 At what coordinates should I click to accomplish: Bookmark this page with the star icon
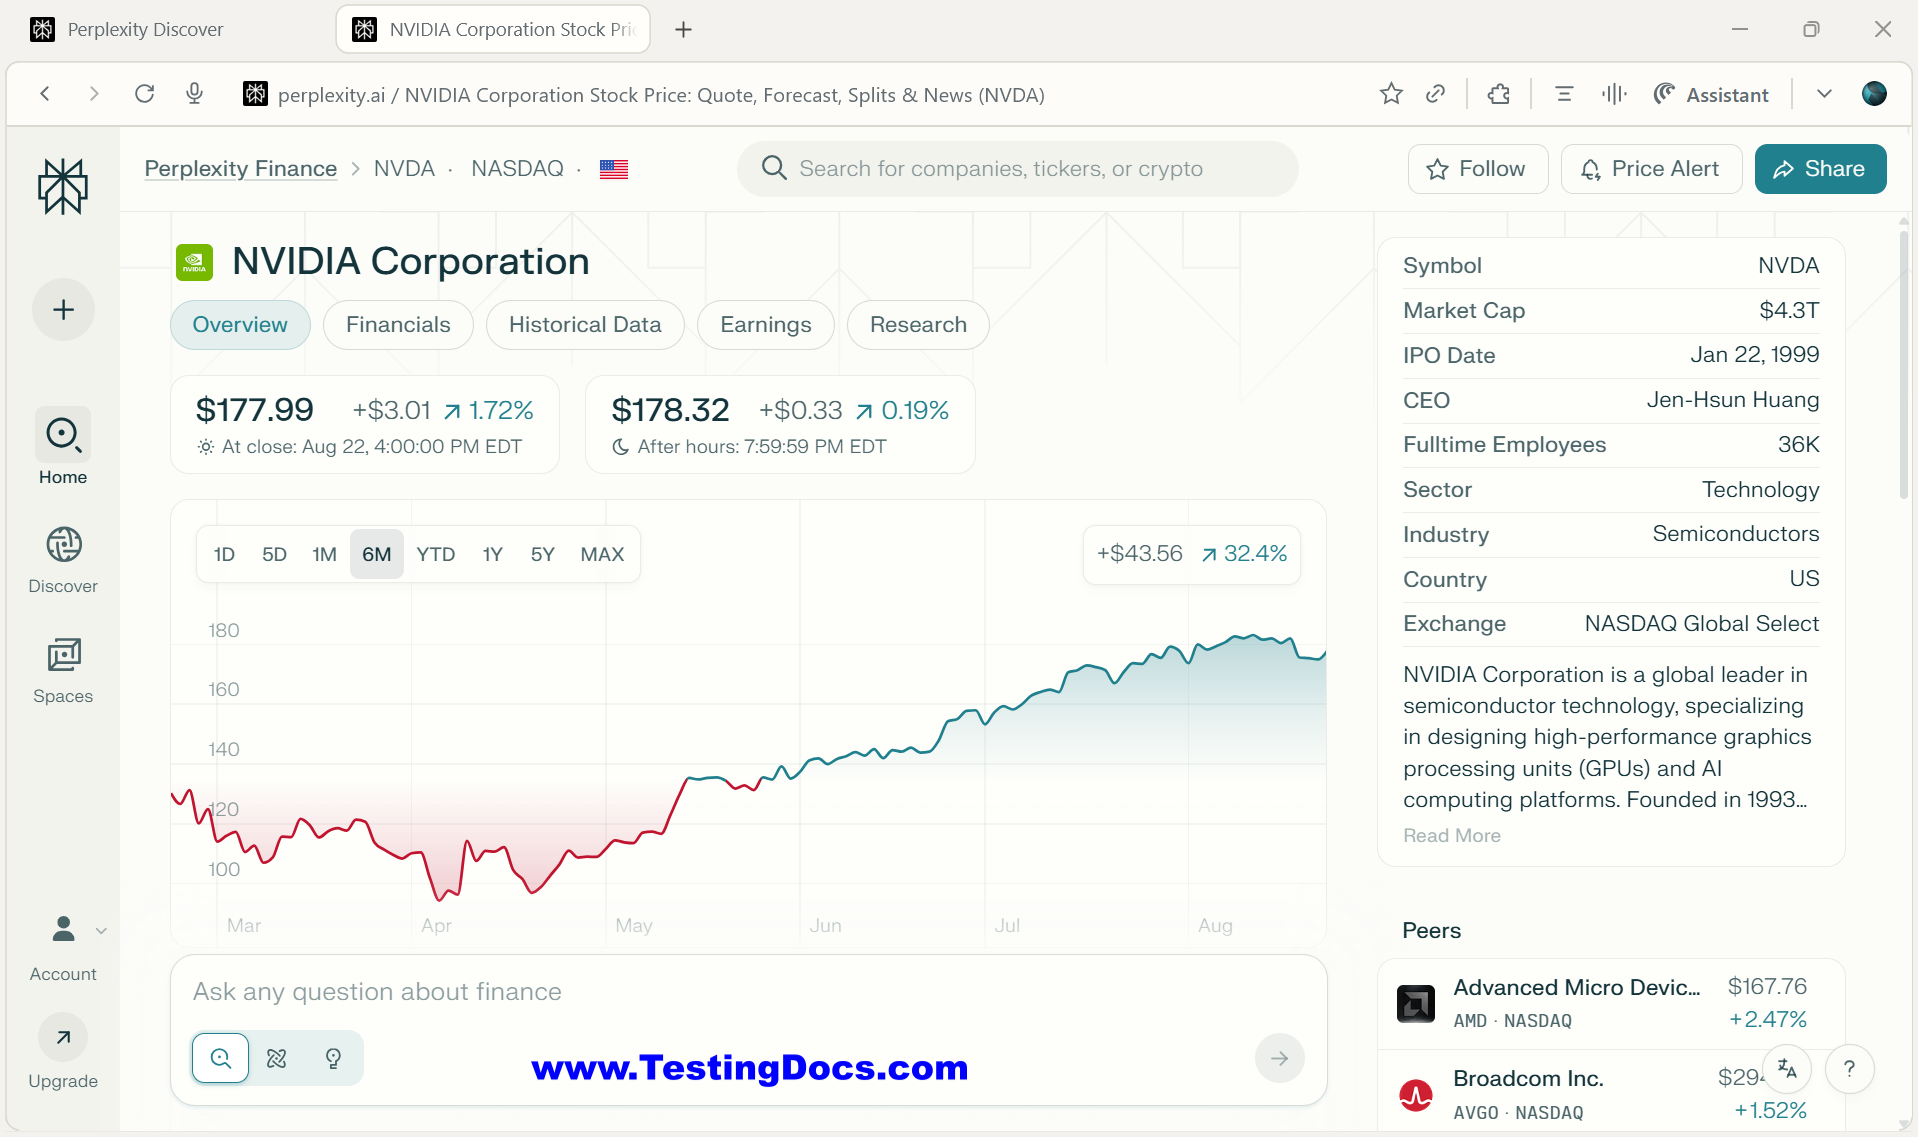pos(1391,93)
